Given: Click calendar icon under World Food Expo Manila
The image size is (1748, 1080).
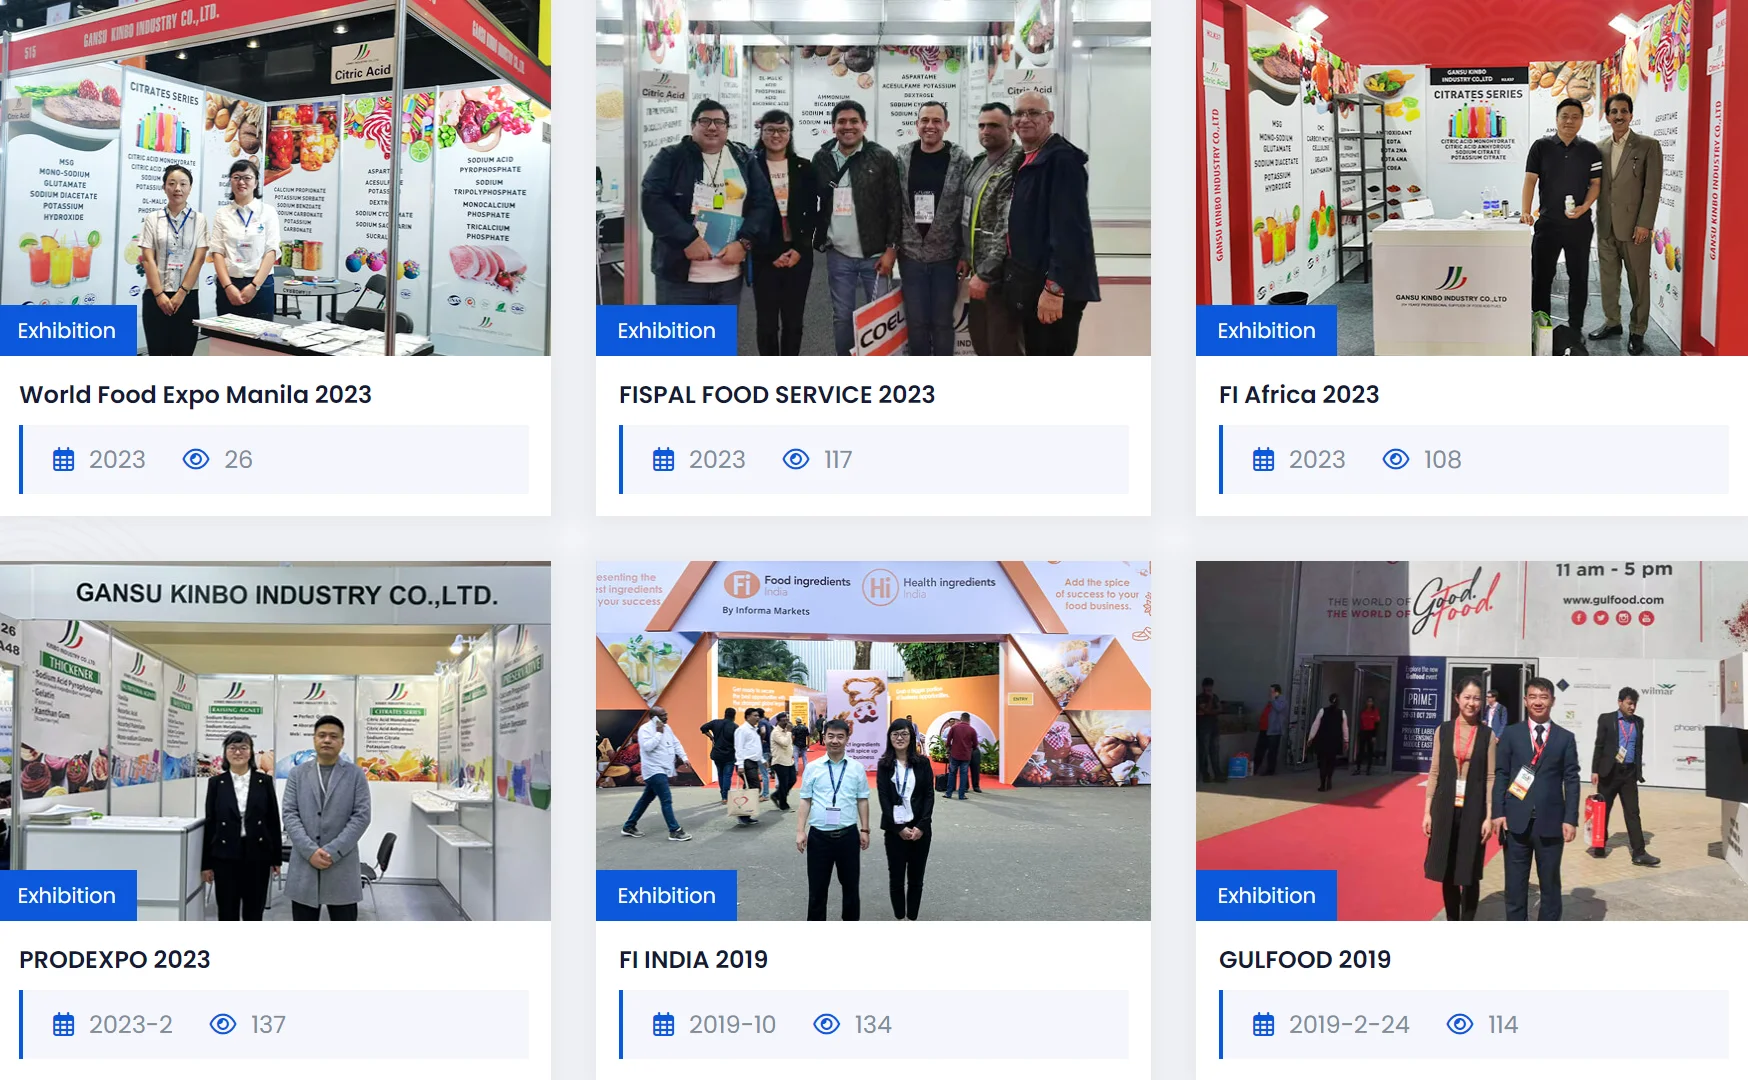Looking at the screenshot, I should tap(64, 460).
